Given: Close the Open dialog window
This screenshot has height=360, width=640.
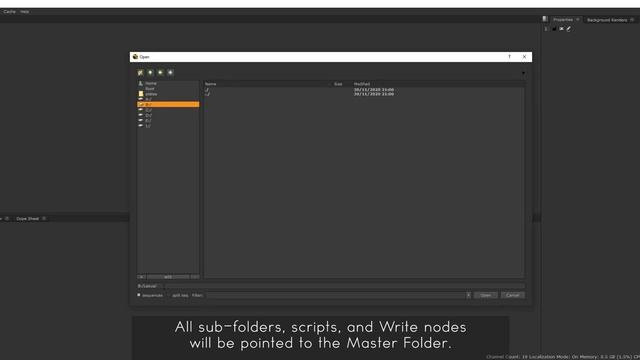Looking at the screenshot, I should tap(524, 57).
